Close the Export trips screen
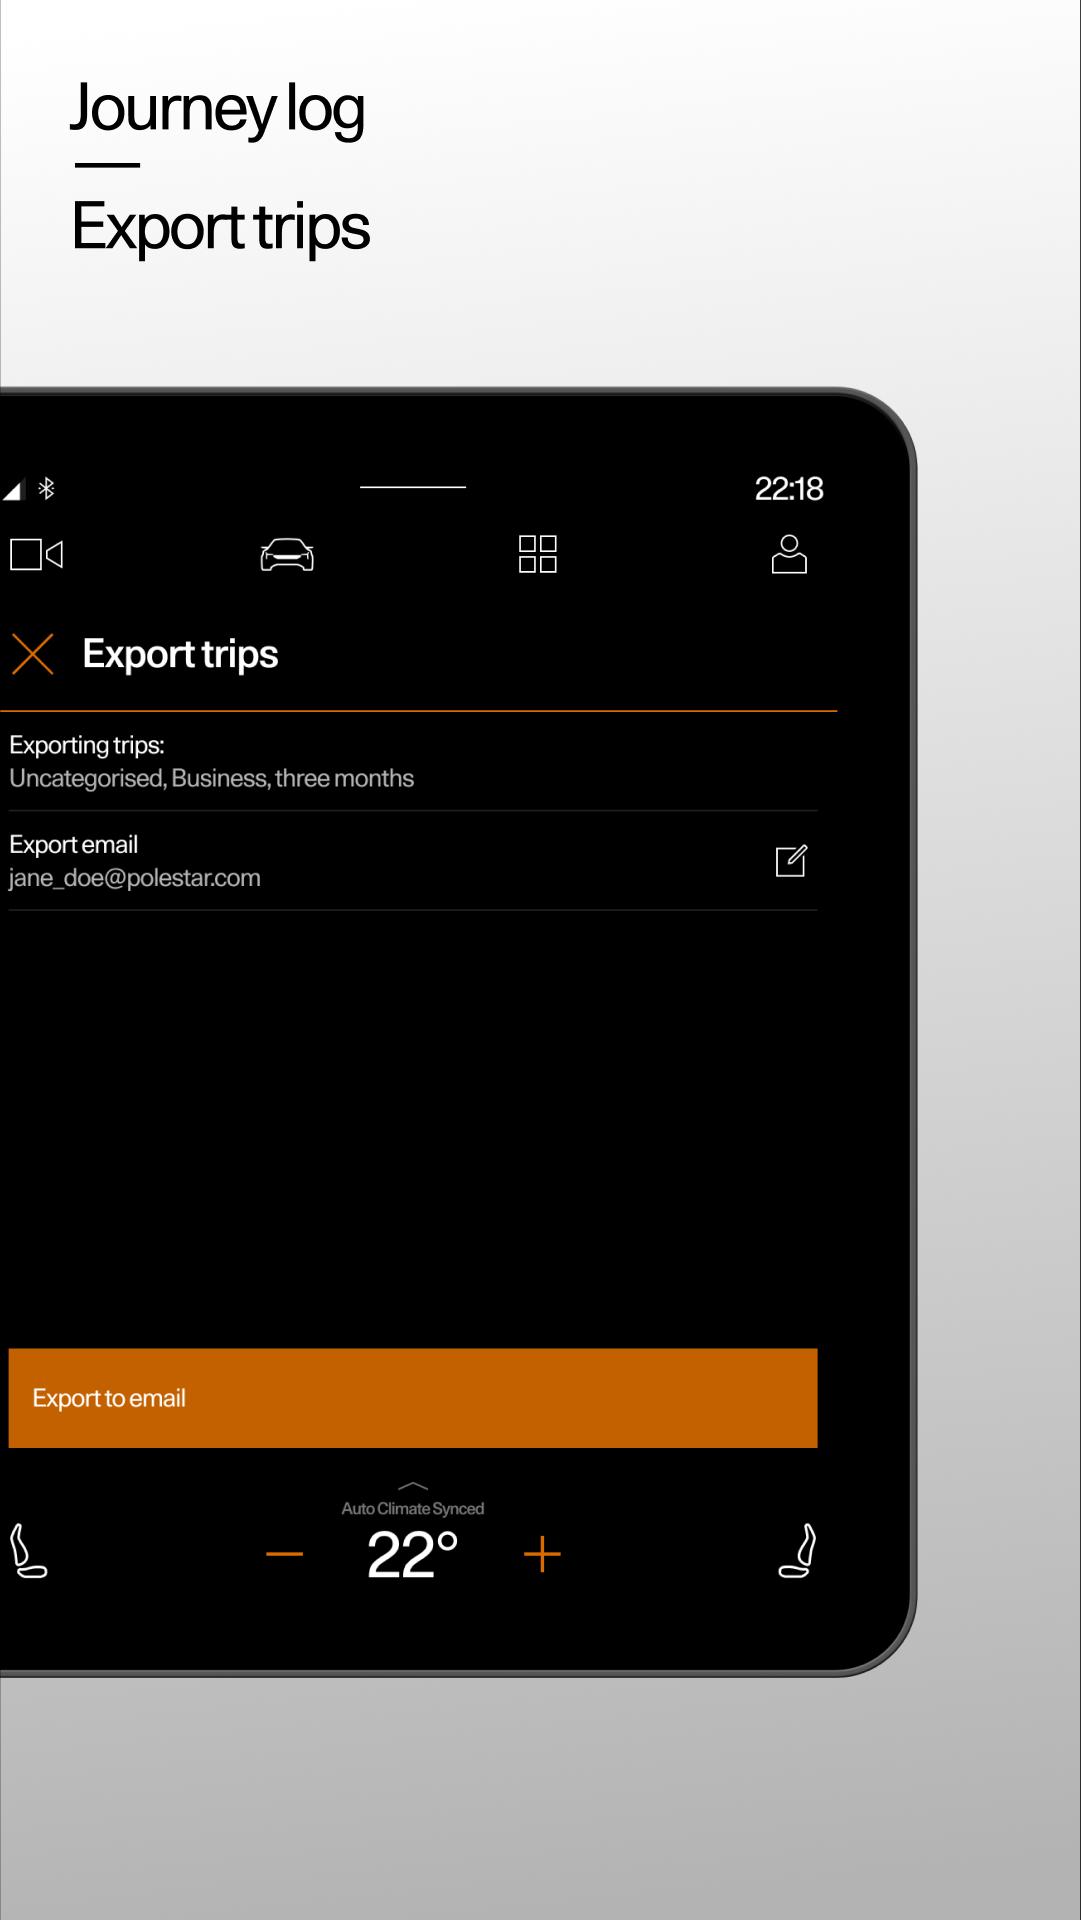1081x1920 pixels. point(33,654)
